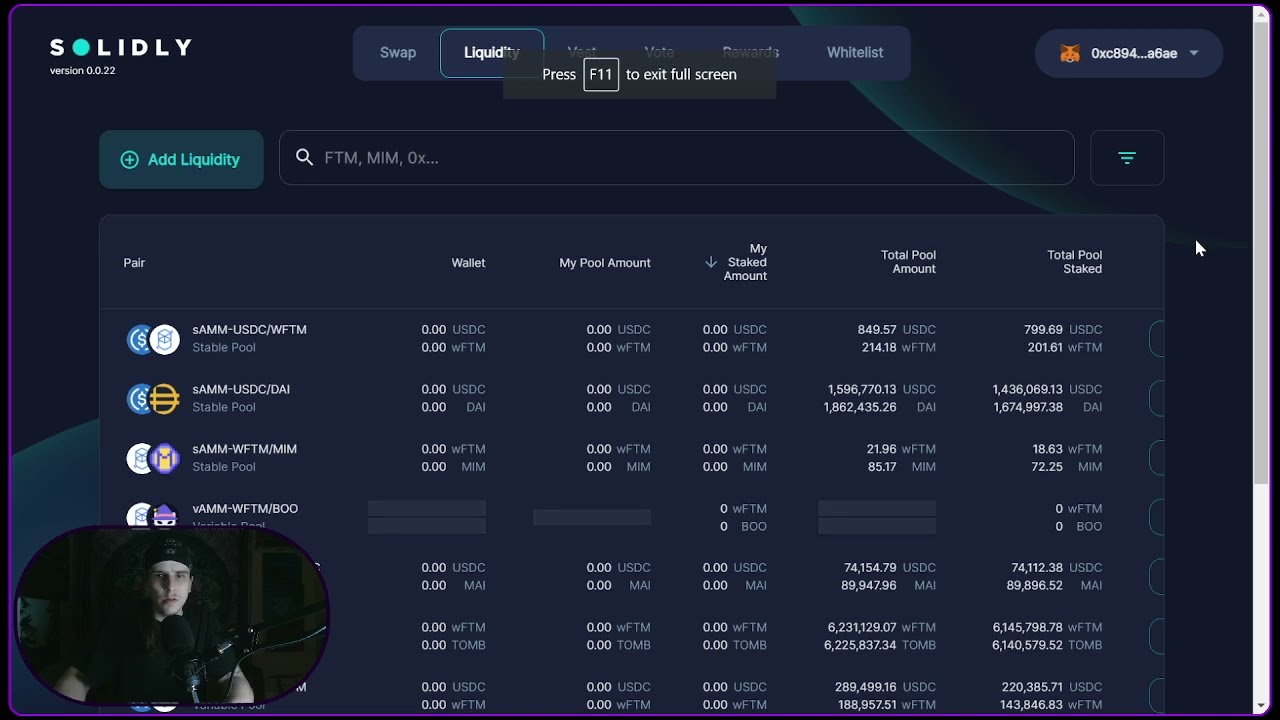This screenshot has width=1280, height=720.
Task: Click the MetaMask fox icon
Action: (1070, 53)
